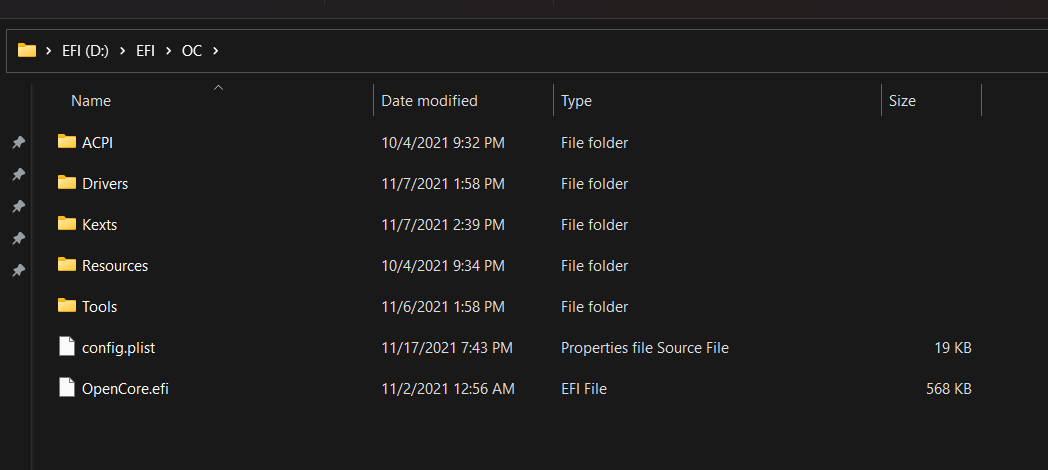Select the Resources folder icon

click(67, 265)
